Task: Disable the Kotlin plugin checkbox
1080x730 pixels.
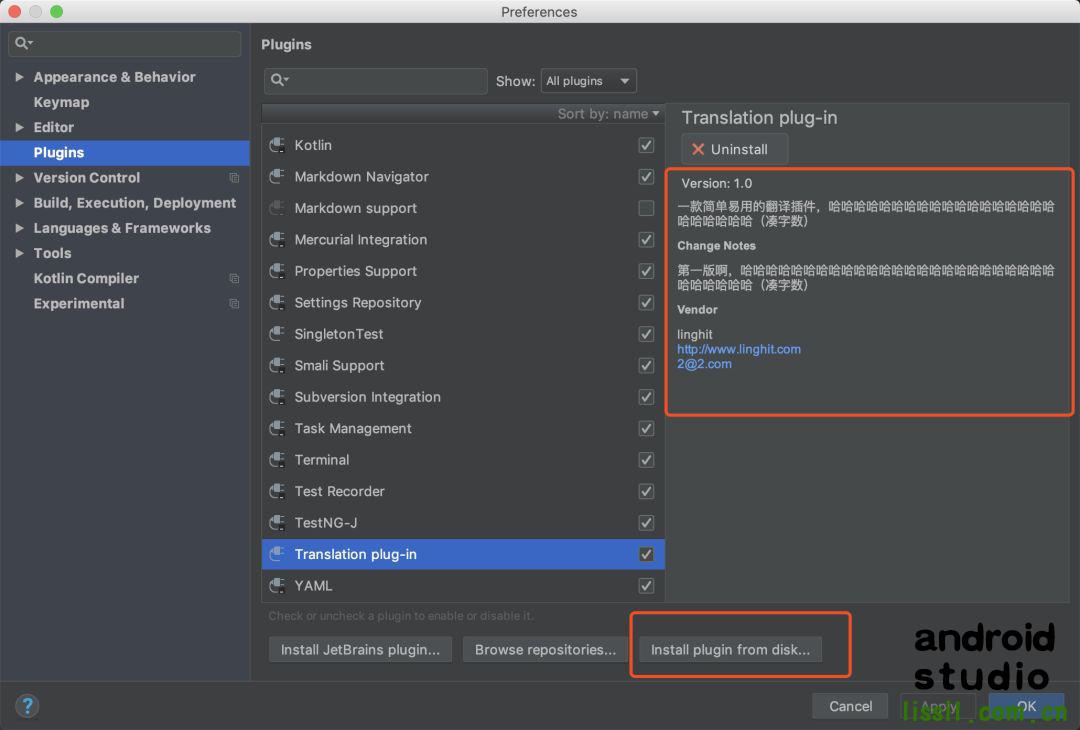Action: [x=646, y=145]
